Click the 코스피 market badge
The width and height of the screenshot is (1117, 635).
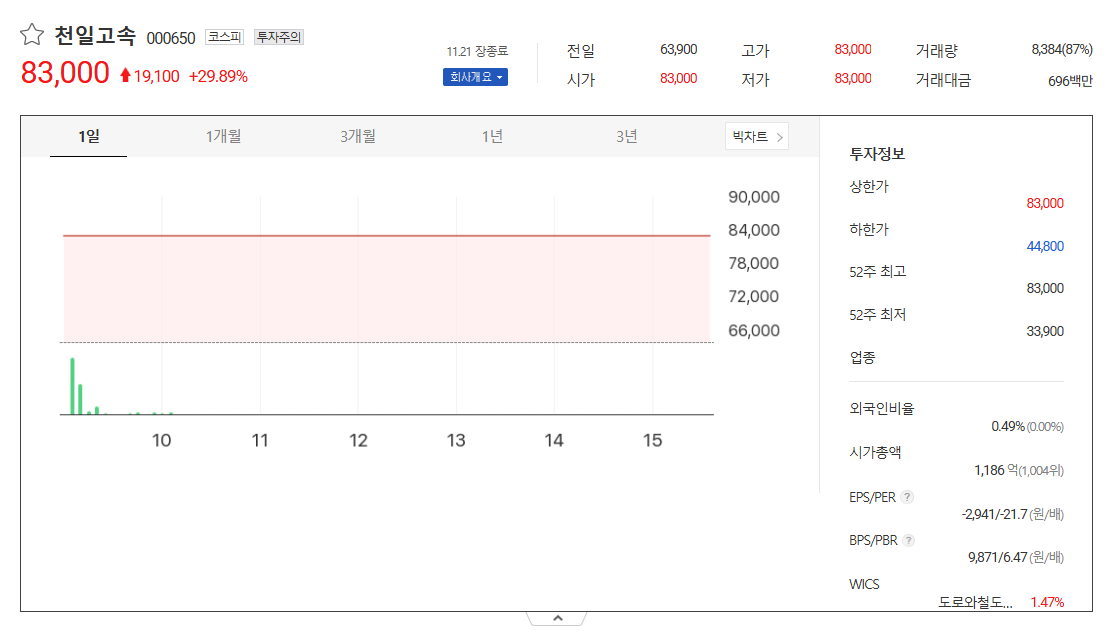[x=224, y=36]
